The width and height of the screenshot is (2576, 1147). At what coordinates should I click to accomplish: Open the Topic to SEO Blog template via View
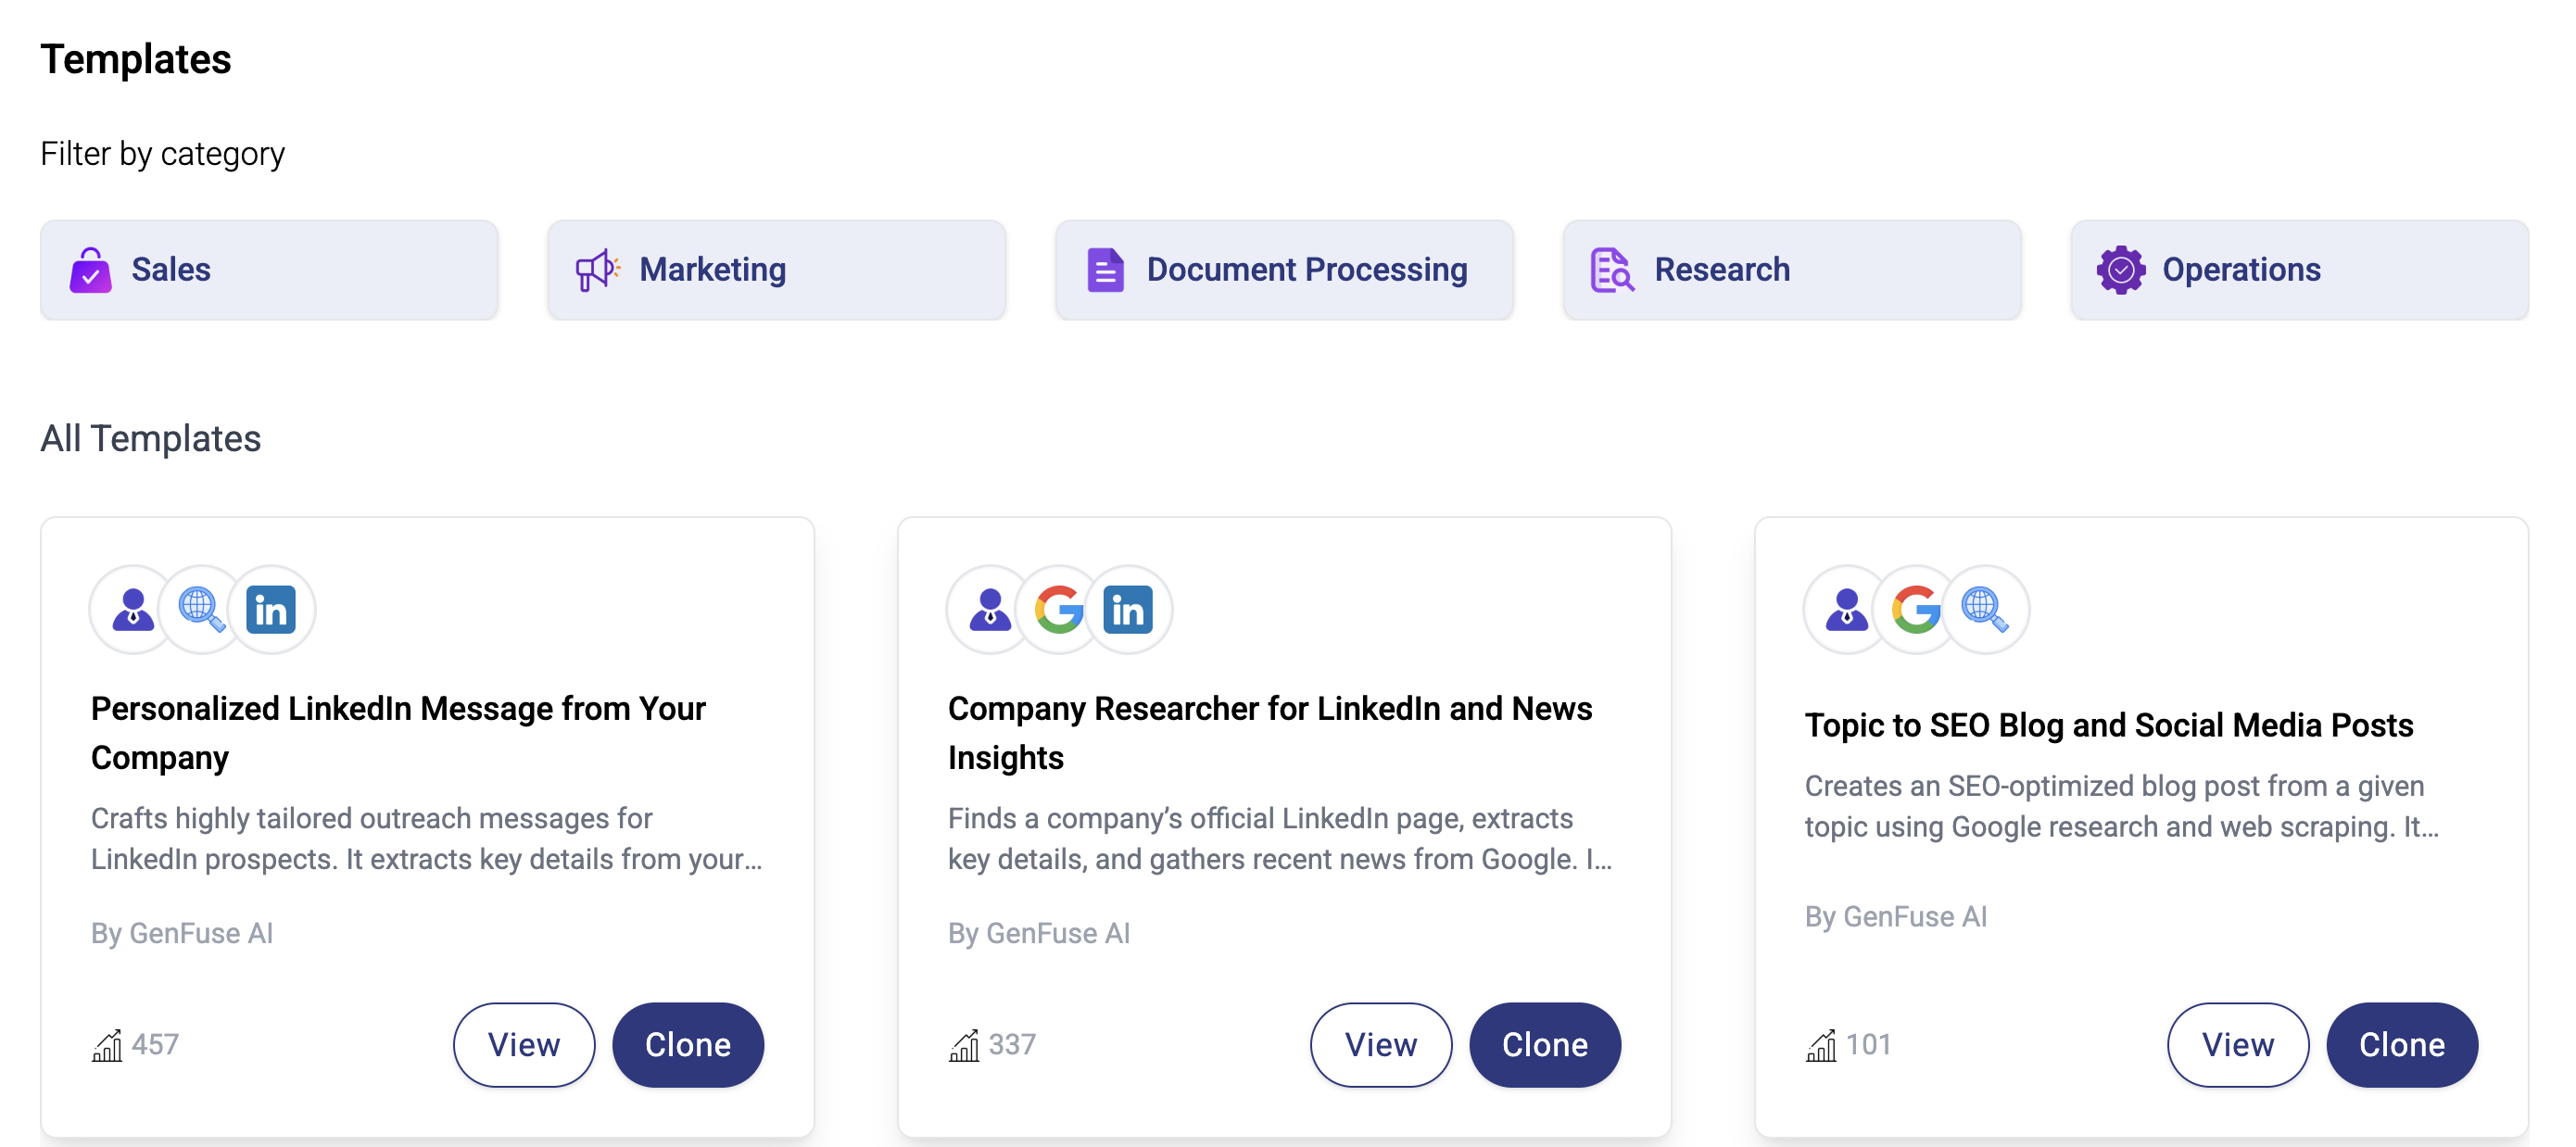point(2237,1044)
